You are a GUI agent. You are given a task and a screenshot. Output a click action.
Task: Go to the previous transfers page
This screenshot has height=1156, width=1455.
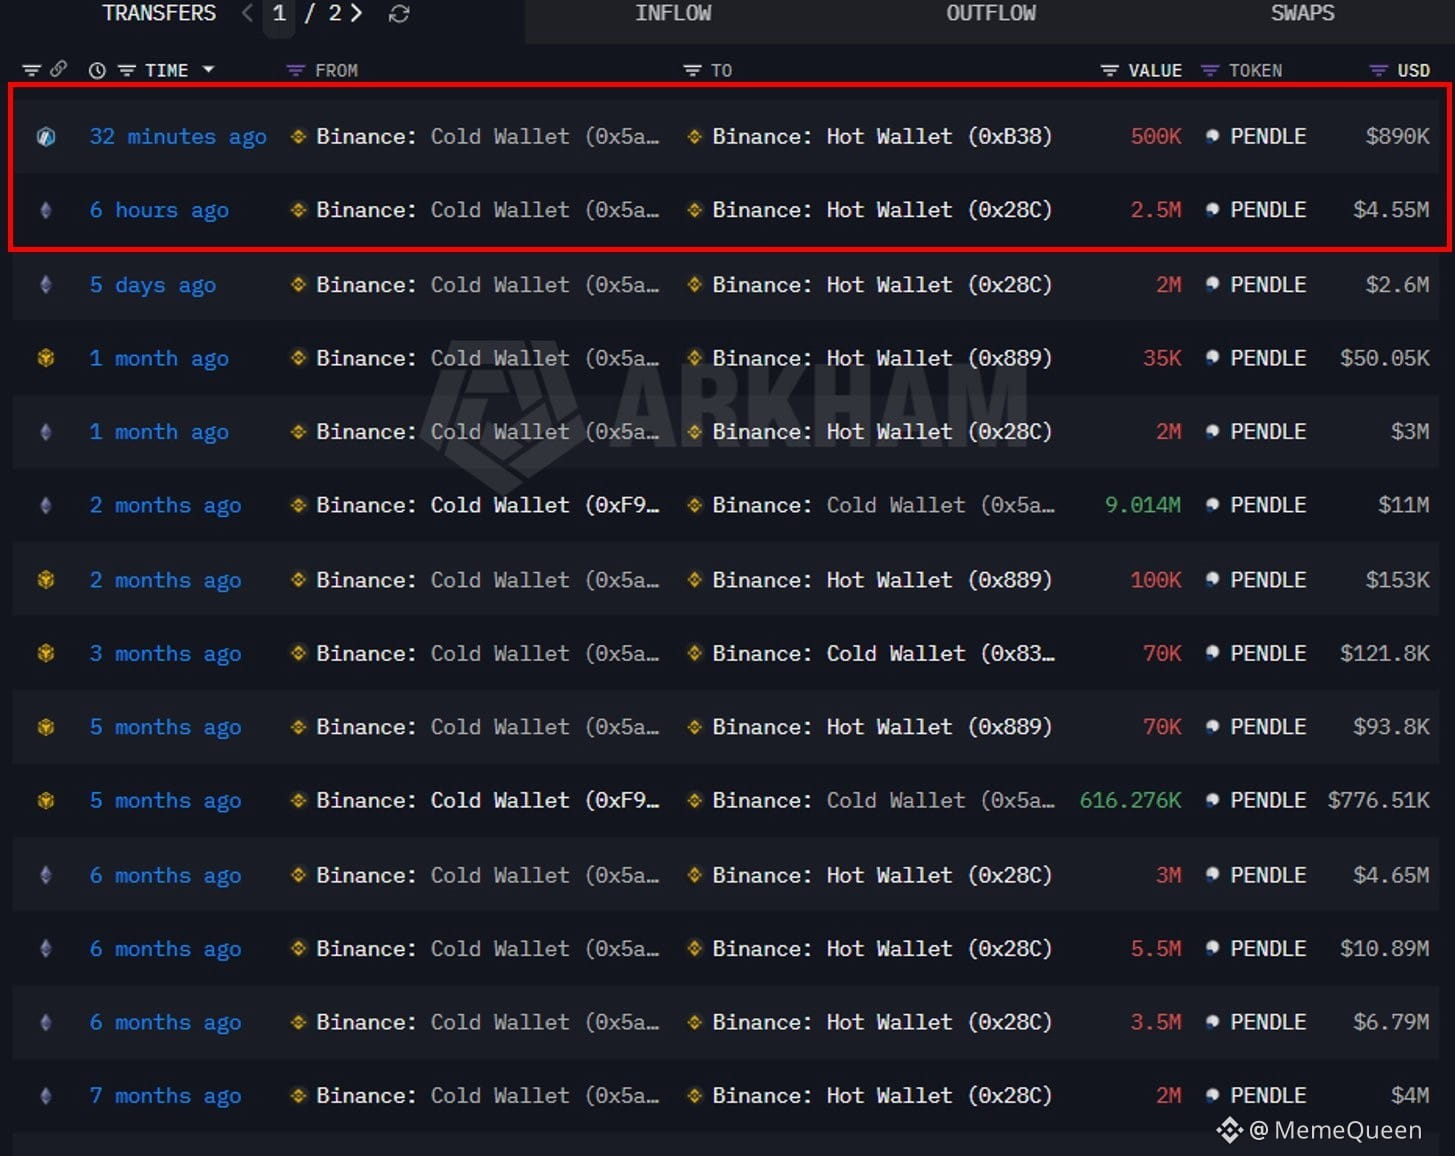pos(247,14)
